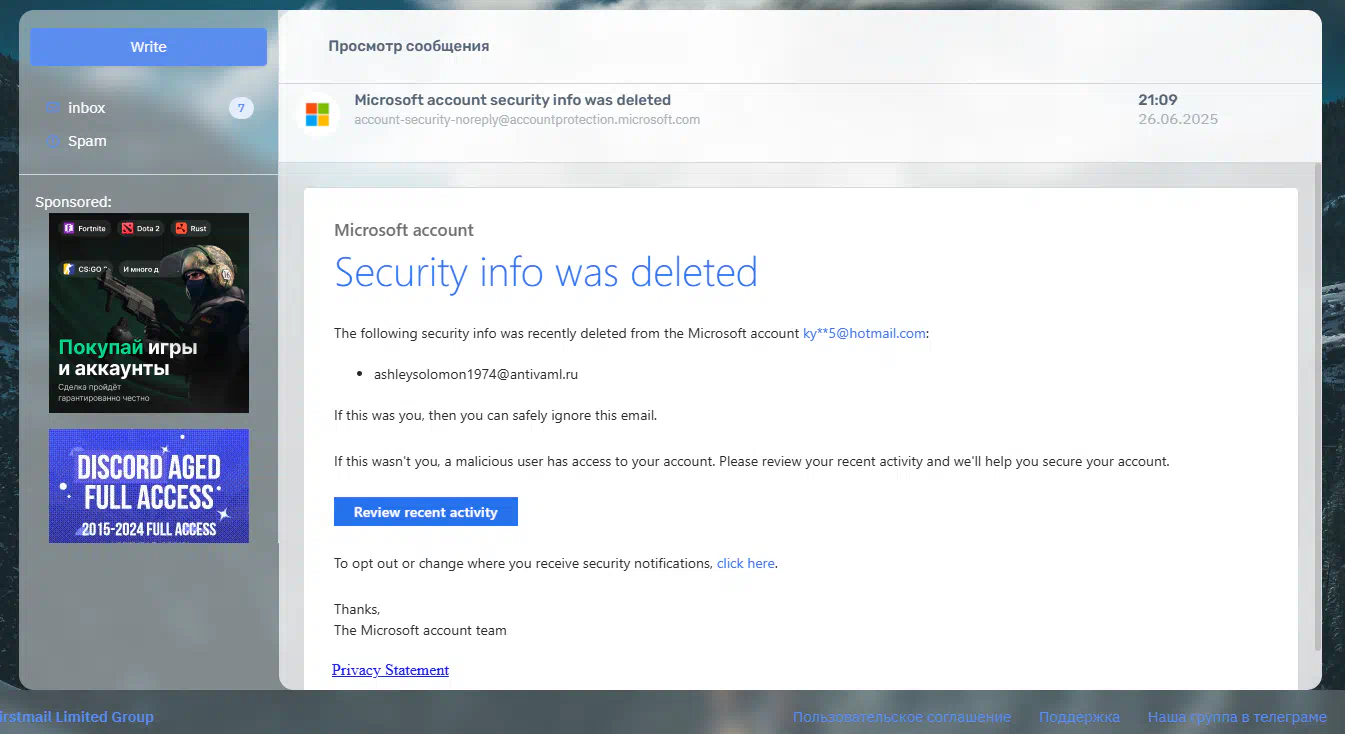Image resolution: width=1345 pixels, height=734 pixels.
Task: Click the Write button
Action: pos(148,47)
